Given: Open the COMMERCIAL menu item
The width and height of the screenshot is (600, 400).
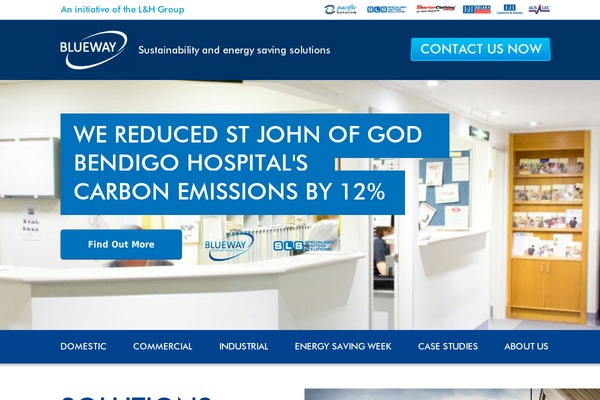Looking at the screenshot, I should 163,346.
